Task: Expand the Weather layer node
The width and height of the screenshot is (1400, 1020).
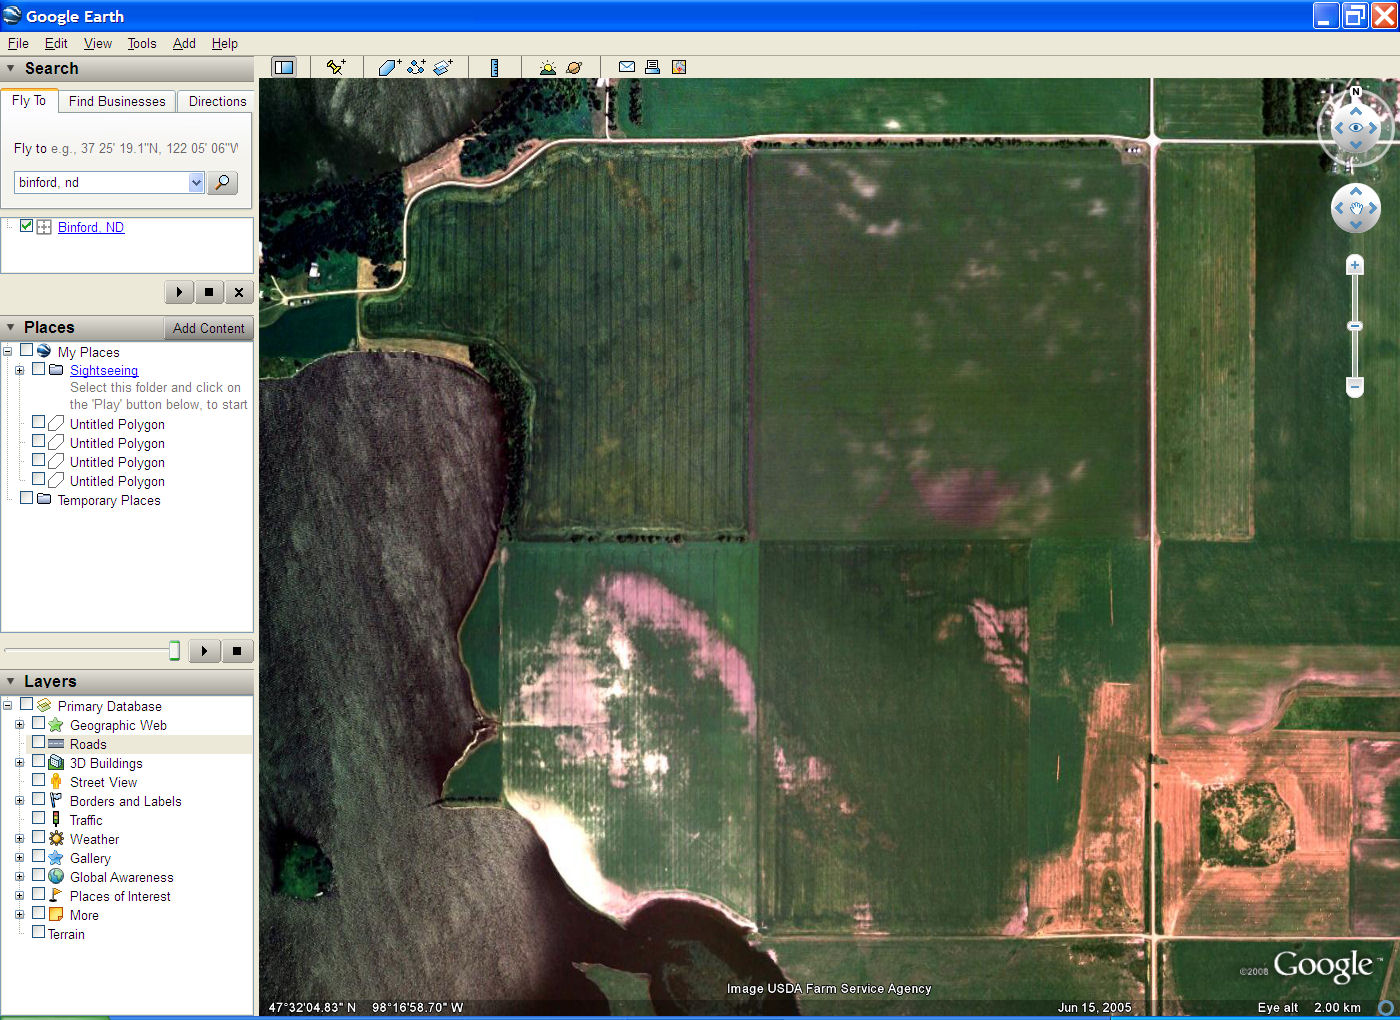Action: tap(19, 839)
